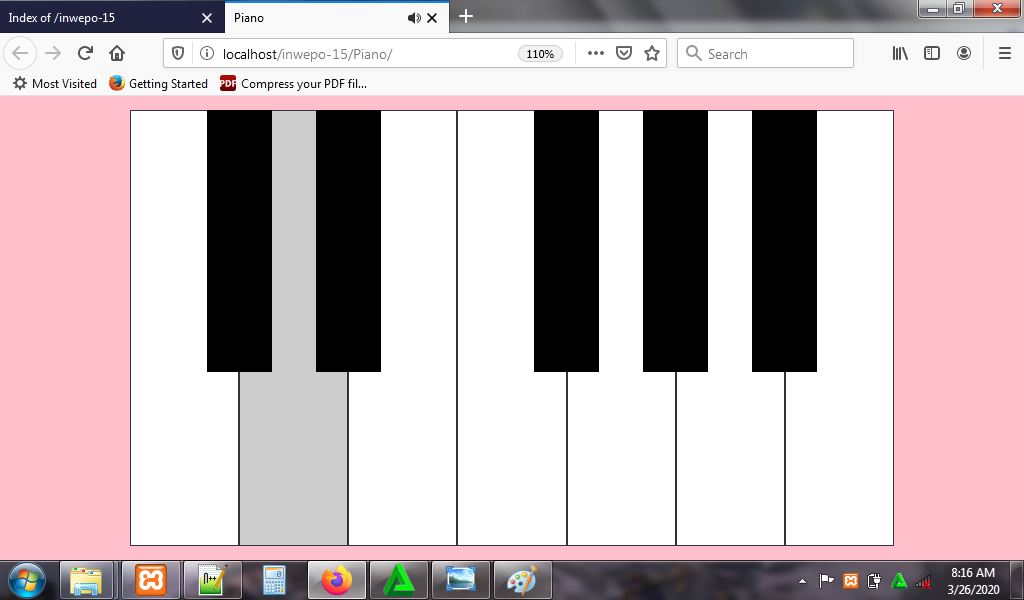Screen dimensions: 1024x600
Task: Close the Index of /inwepo-15 tab
Action: [207, 18]
